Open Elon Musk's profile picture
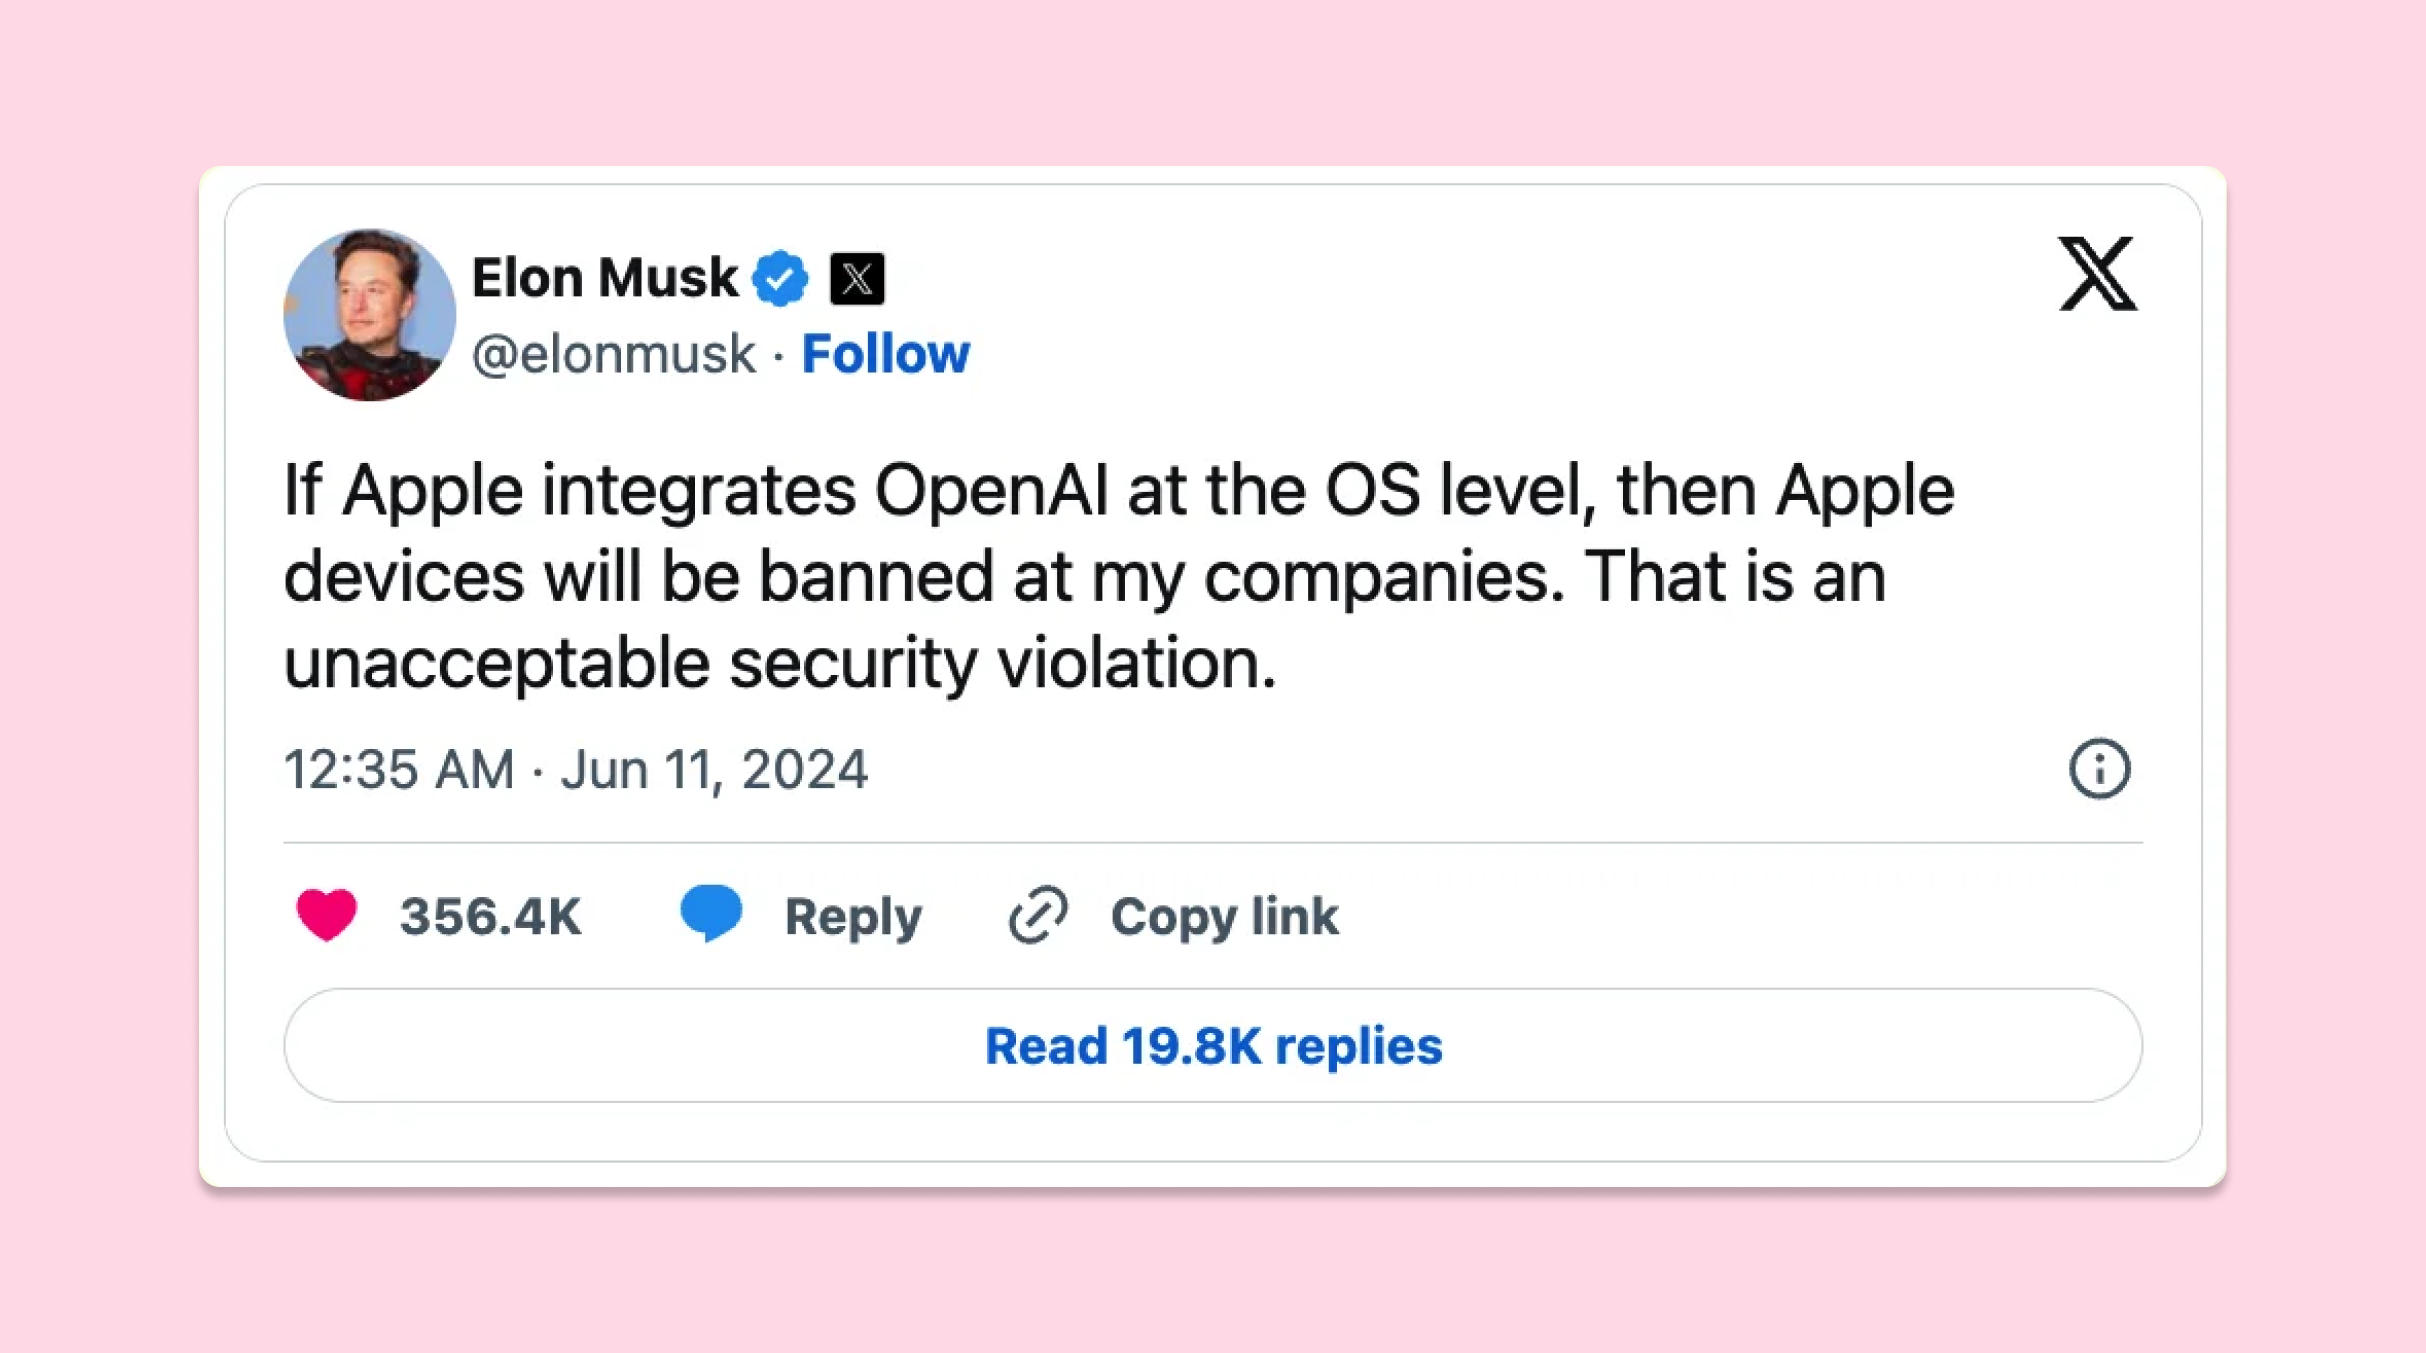 [x=369, y=315]
